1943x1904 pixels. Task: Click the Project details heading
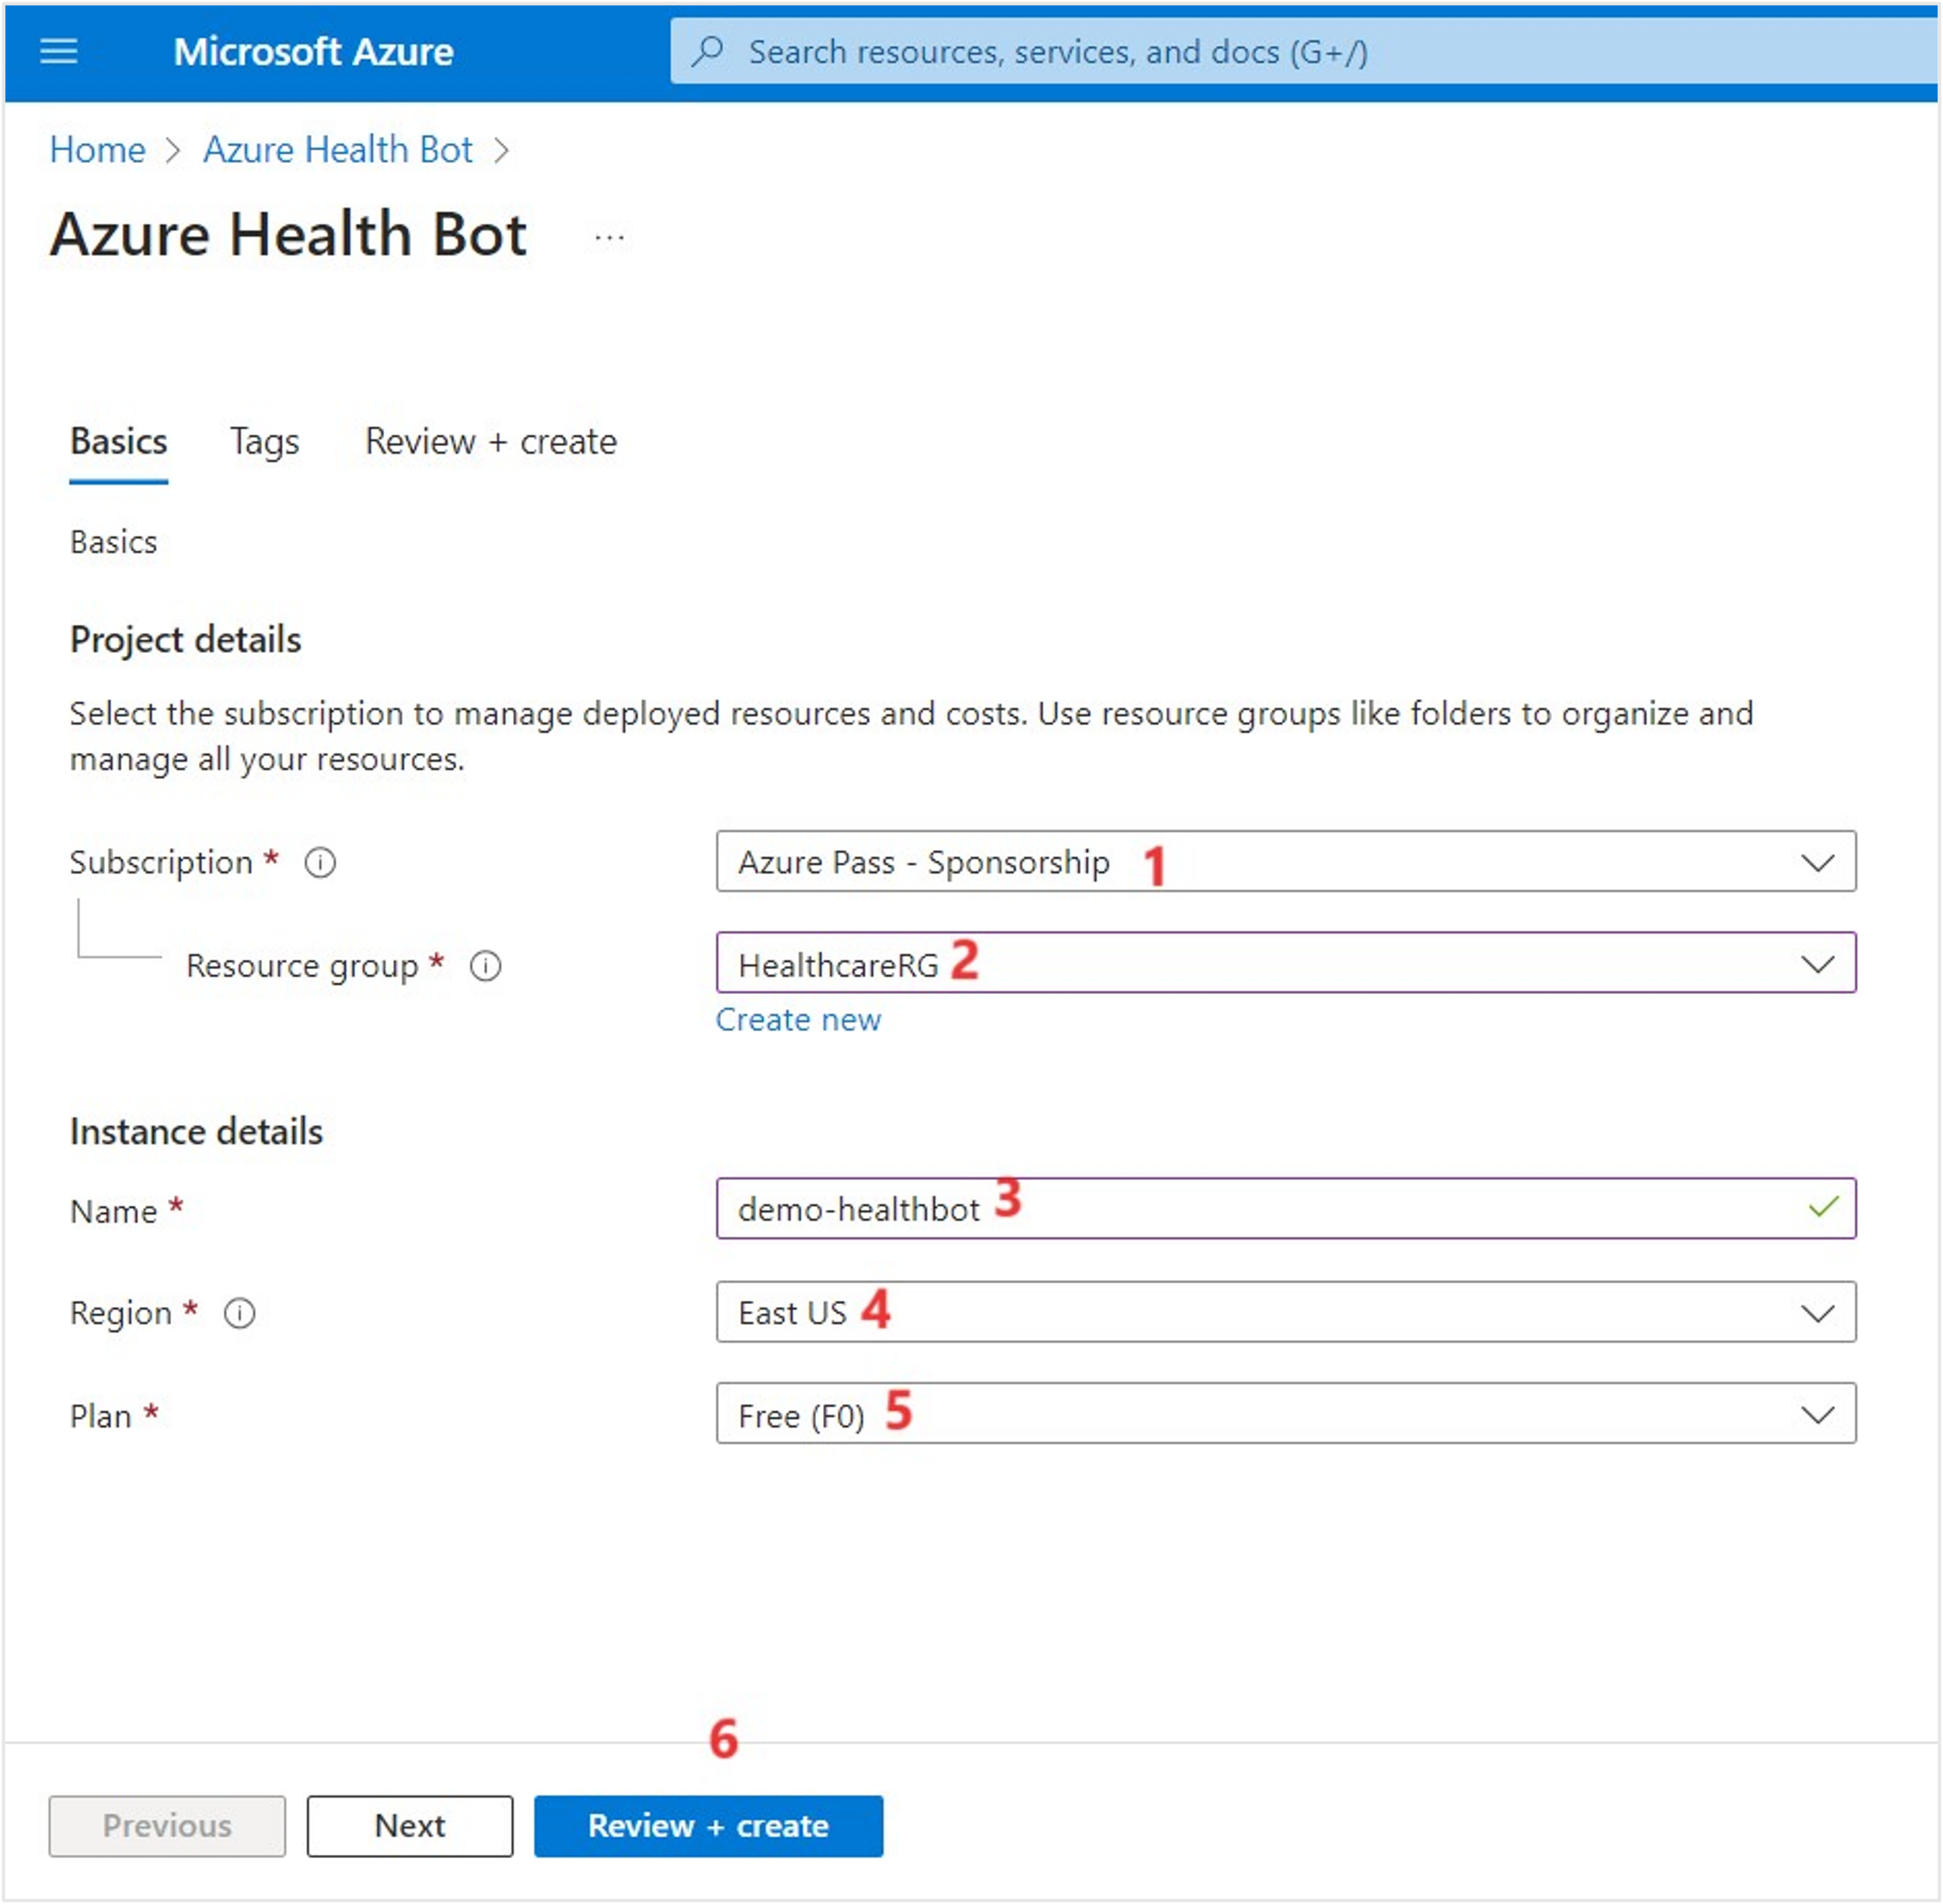pyautogui.click(x=185, y=640)
